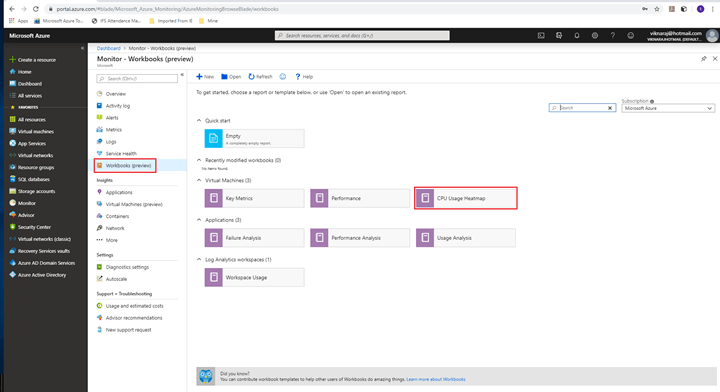Open Metrics in Monitor menu

[109, 129]
